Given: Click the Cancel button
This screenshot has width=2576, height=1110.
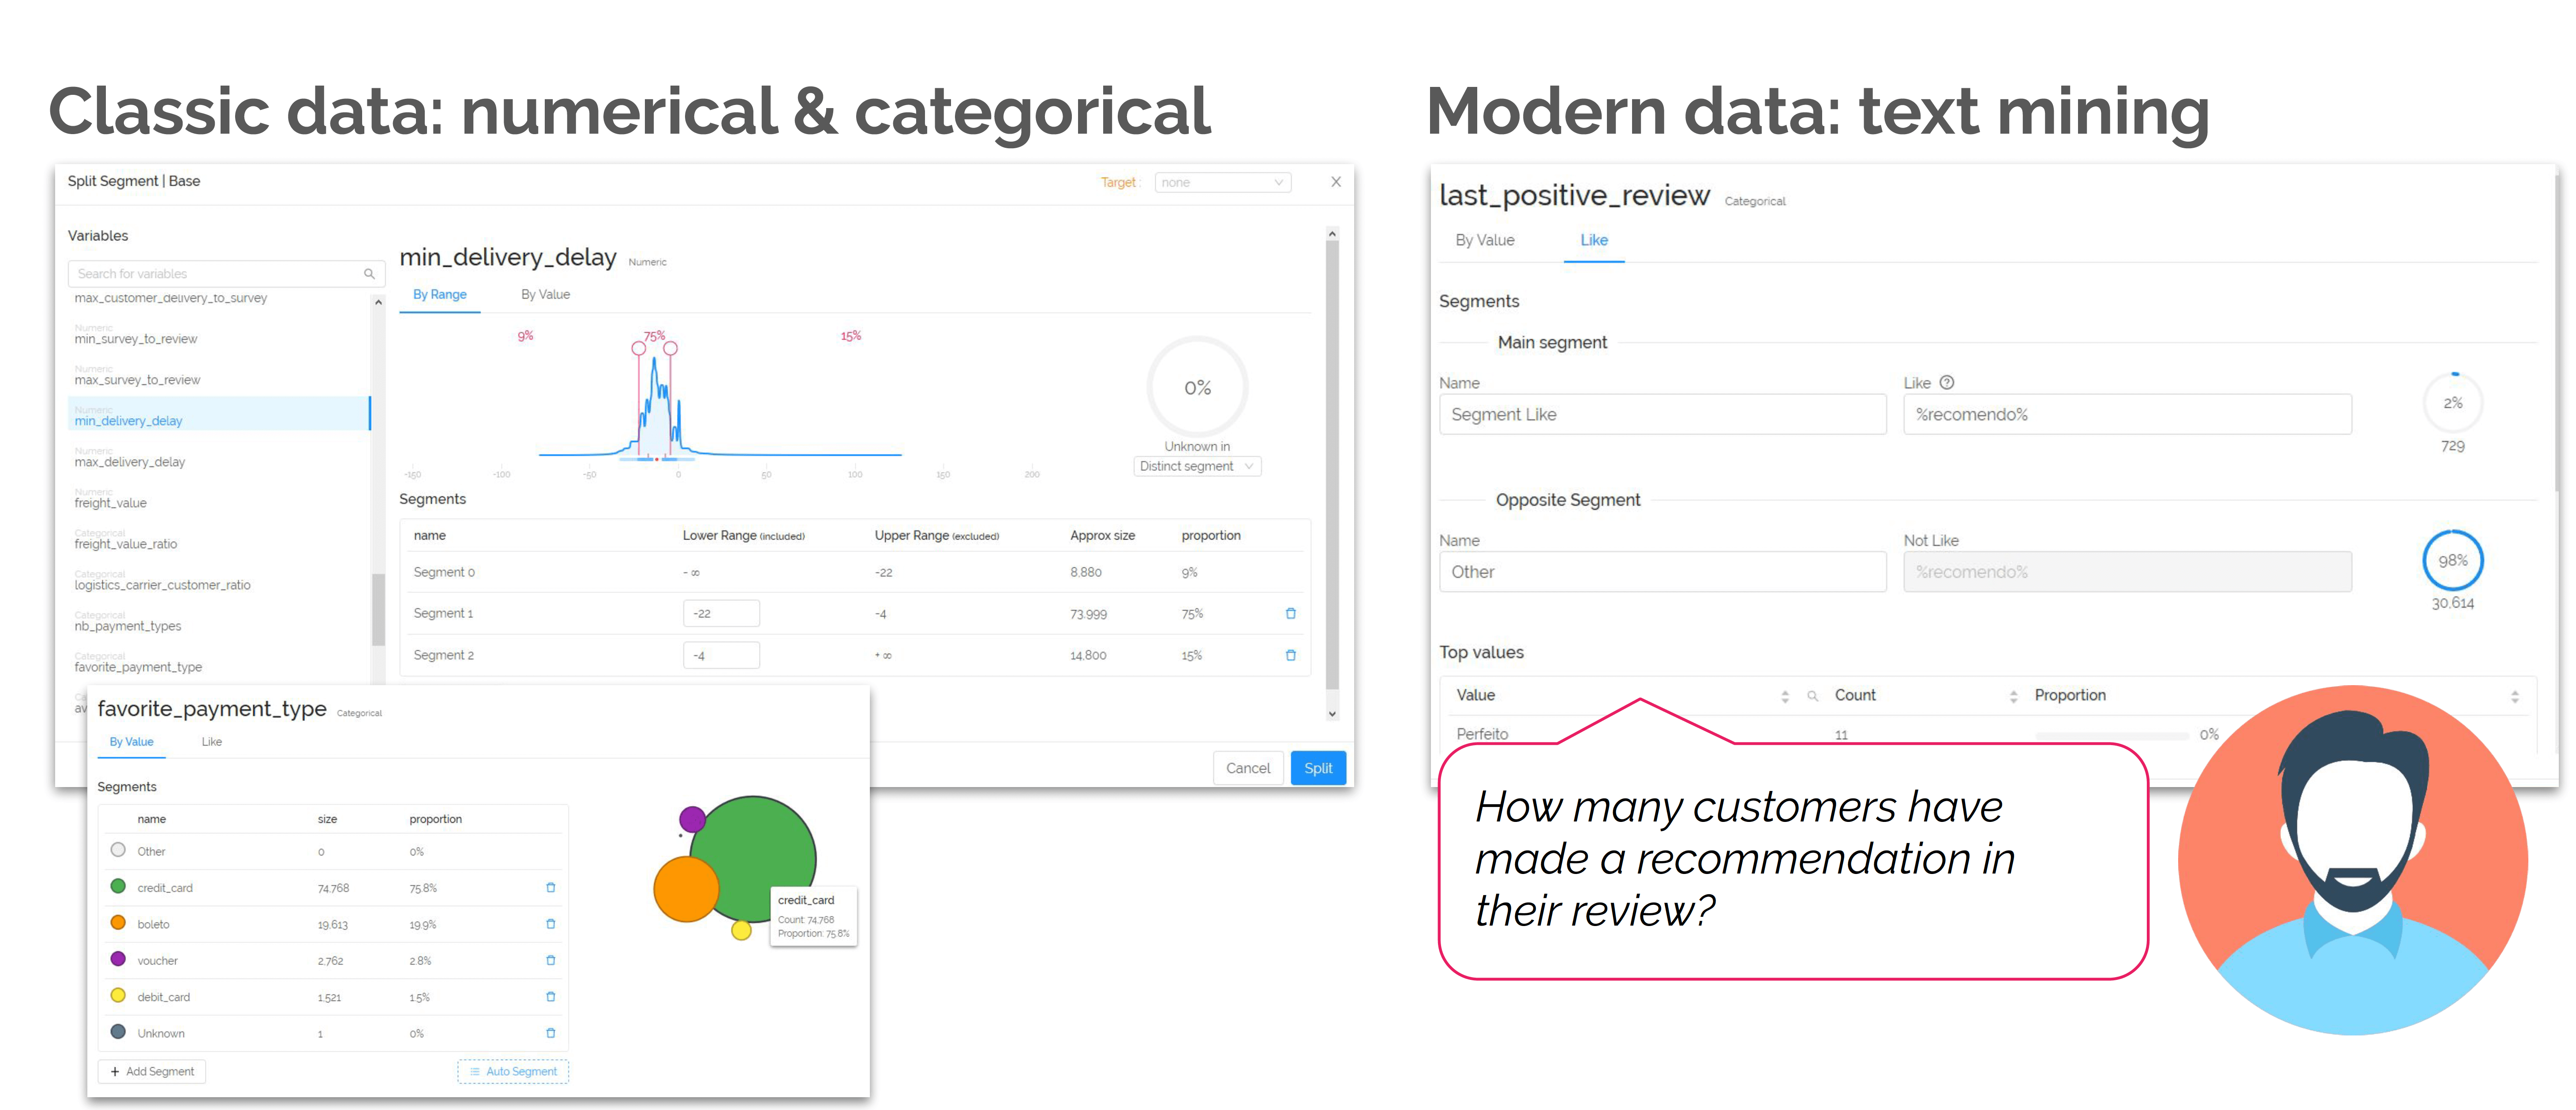Looking at the screenshot, I should (x=1248, y=768).
